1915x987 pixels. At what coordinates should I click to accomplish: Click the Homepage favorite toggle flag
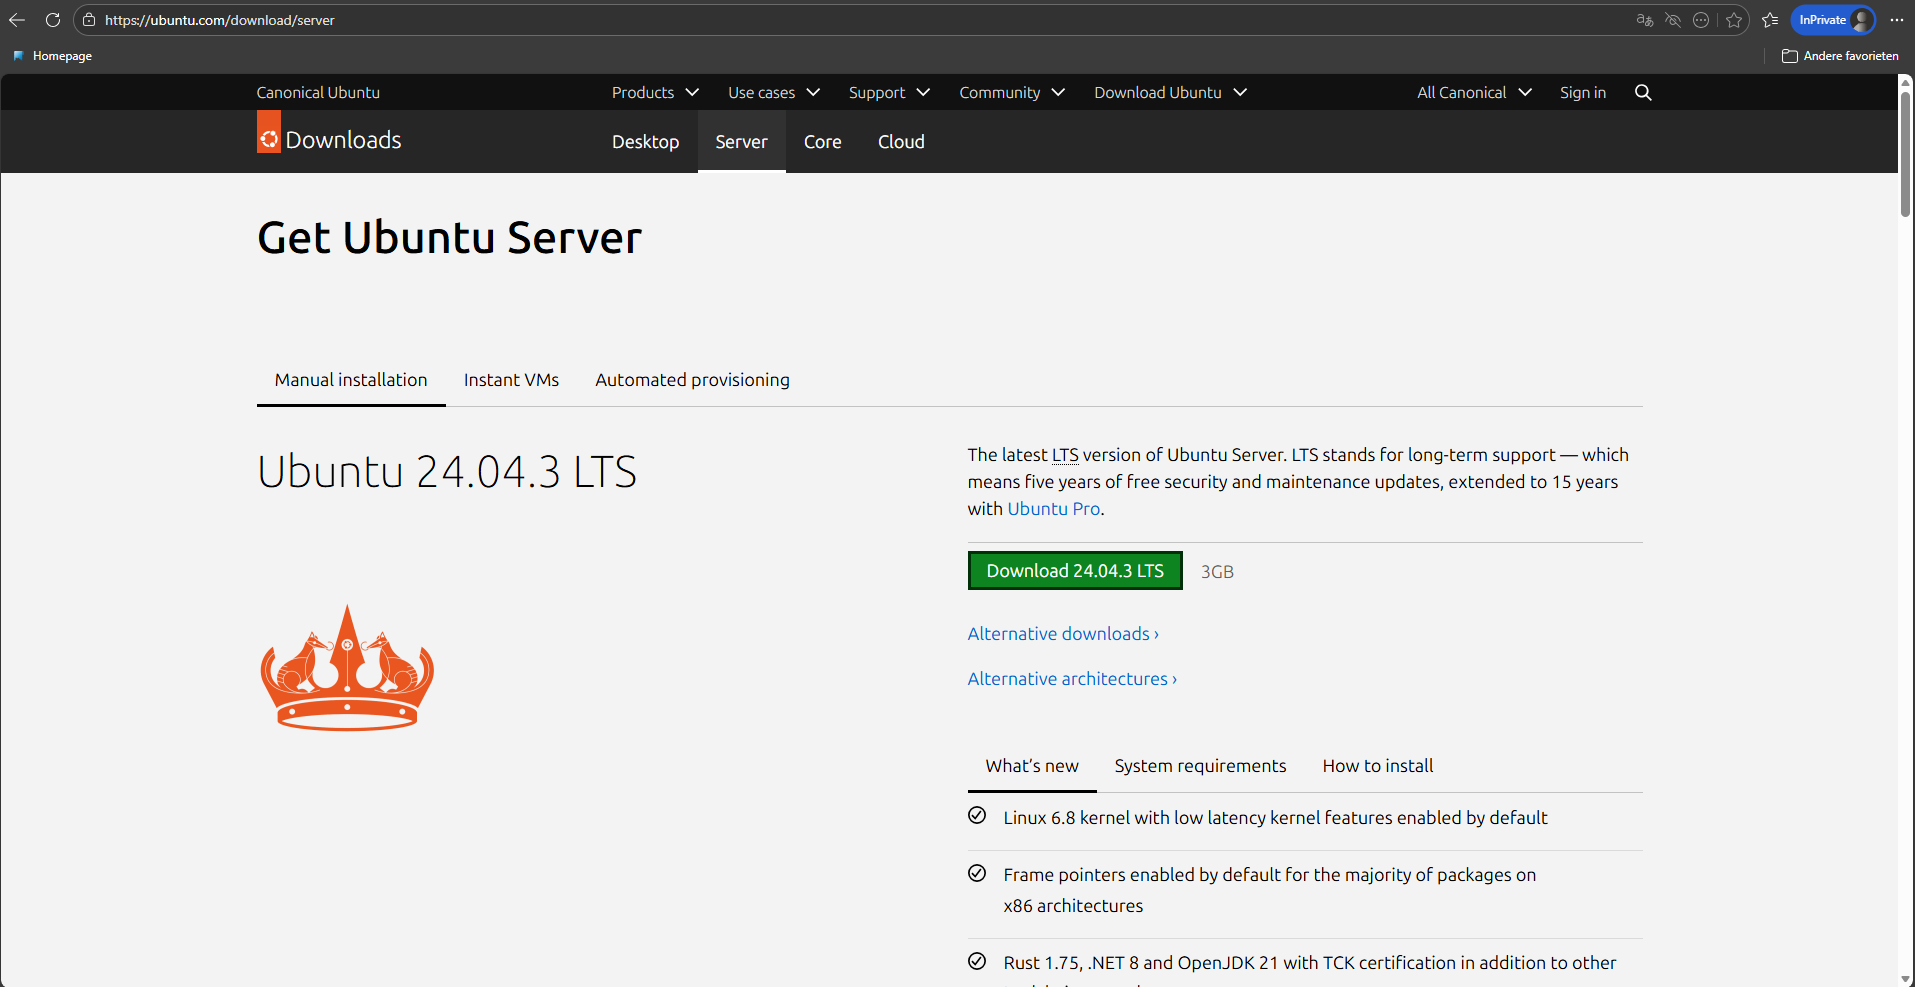tap(18, 56)
